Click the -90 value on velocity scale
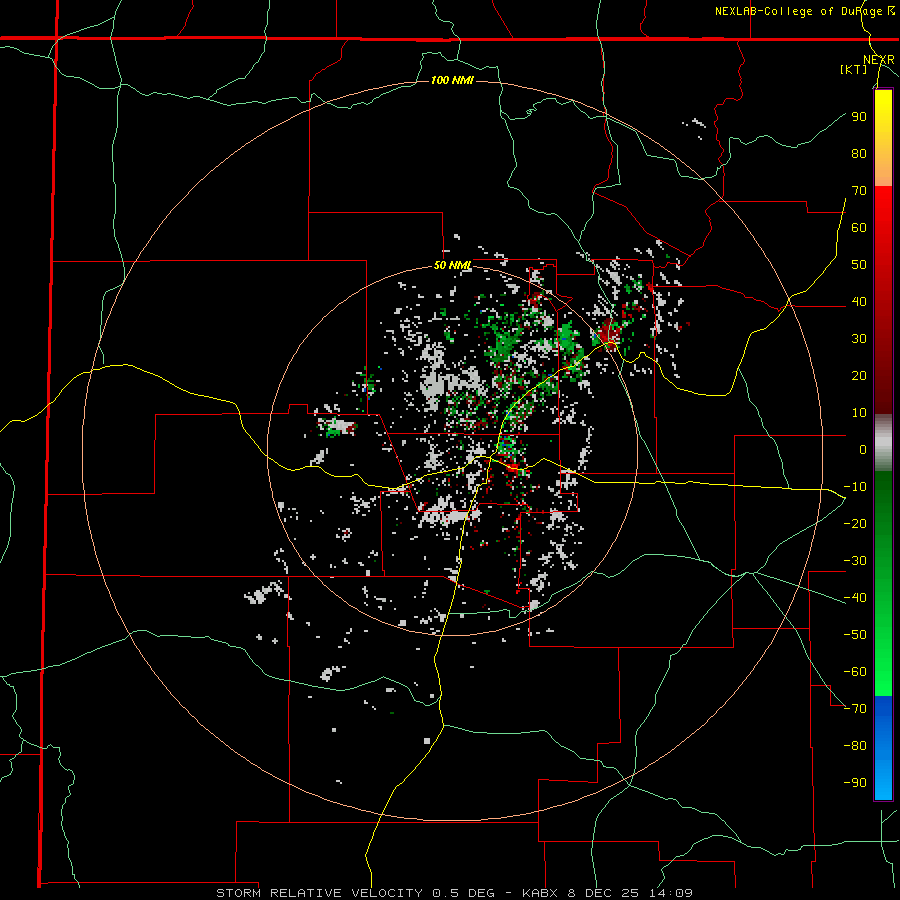900x900 pixels. tap(855, 782)
